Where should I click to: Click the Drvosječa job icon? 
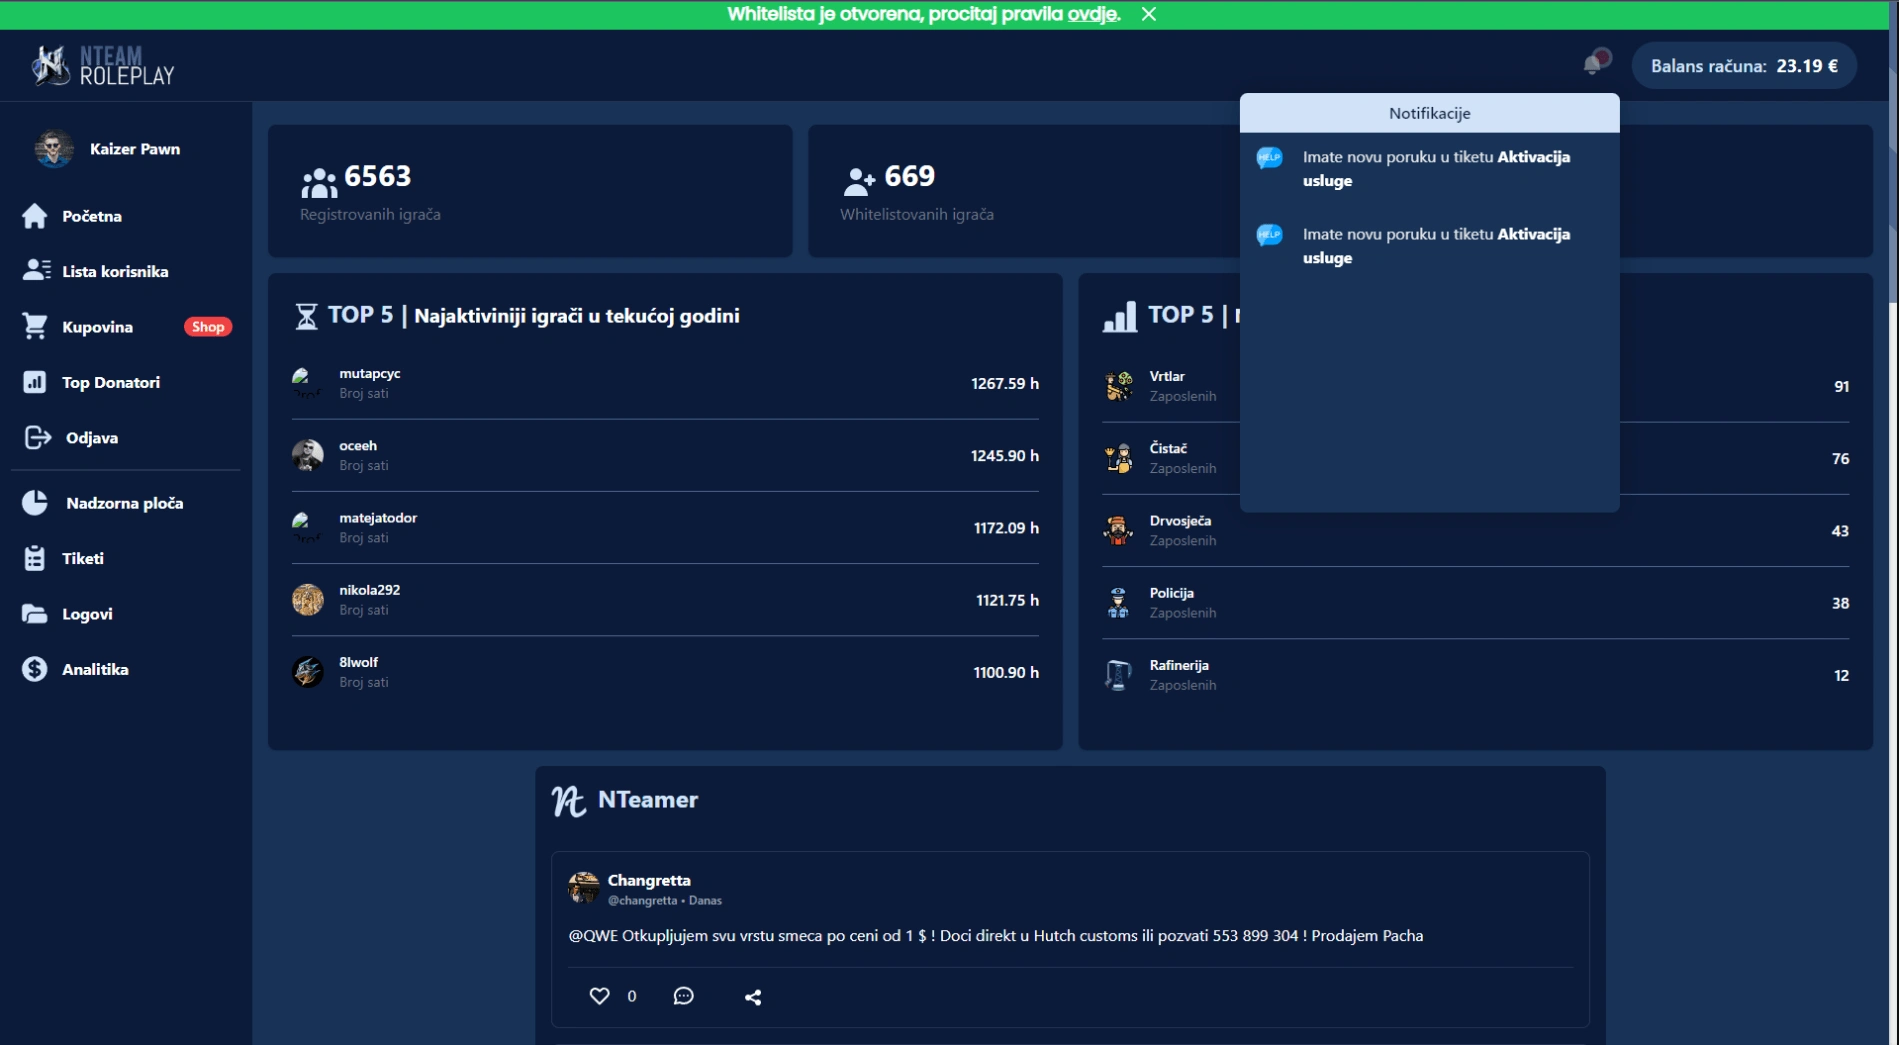coord(1118,530)
